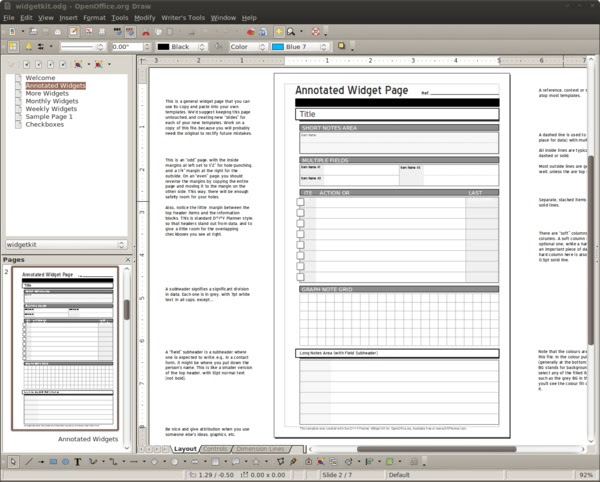Select Monthly Widgets in navigator list
The image size is (600, 482).
click(x=52, y=101)
